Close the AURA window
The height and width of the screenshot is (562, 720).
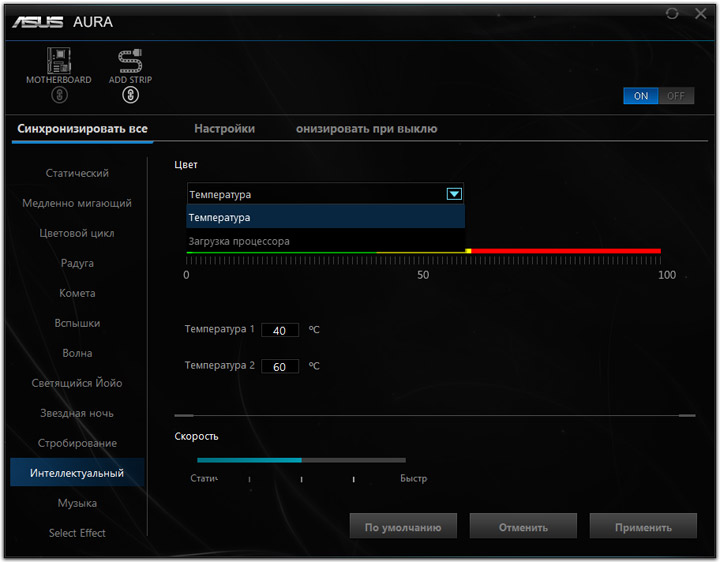701,13
